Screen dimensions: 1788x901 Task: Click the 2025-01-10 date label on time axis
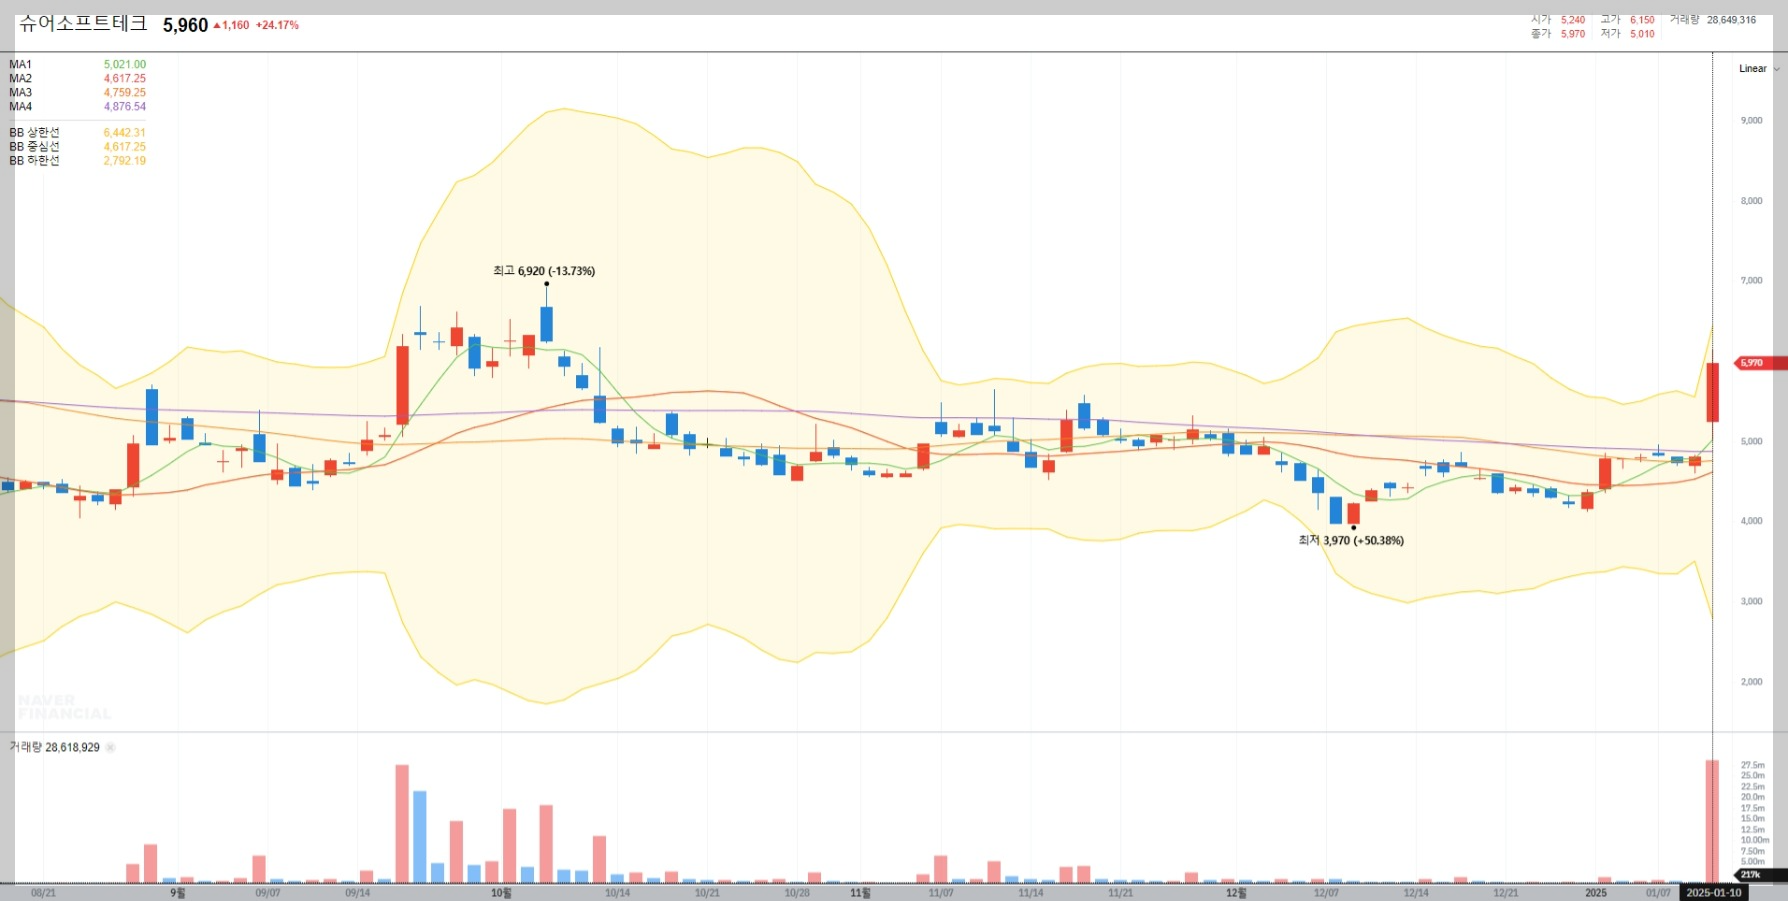click(x=1713, y=892)
